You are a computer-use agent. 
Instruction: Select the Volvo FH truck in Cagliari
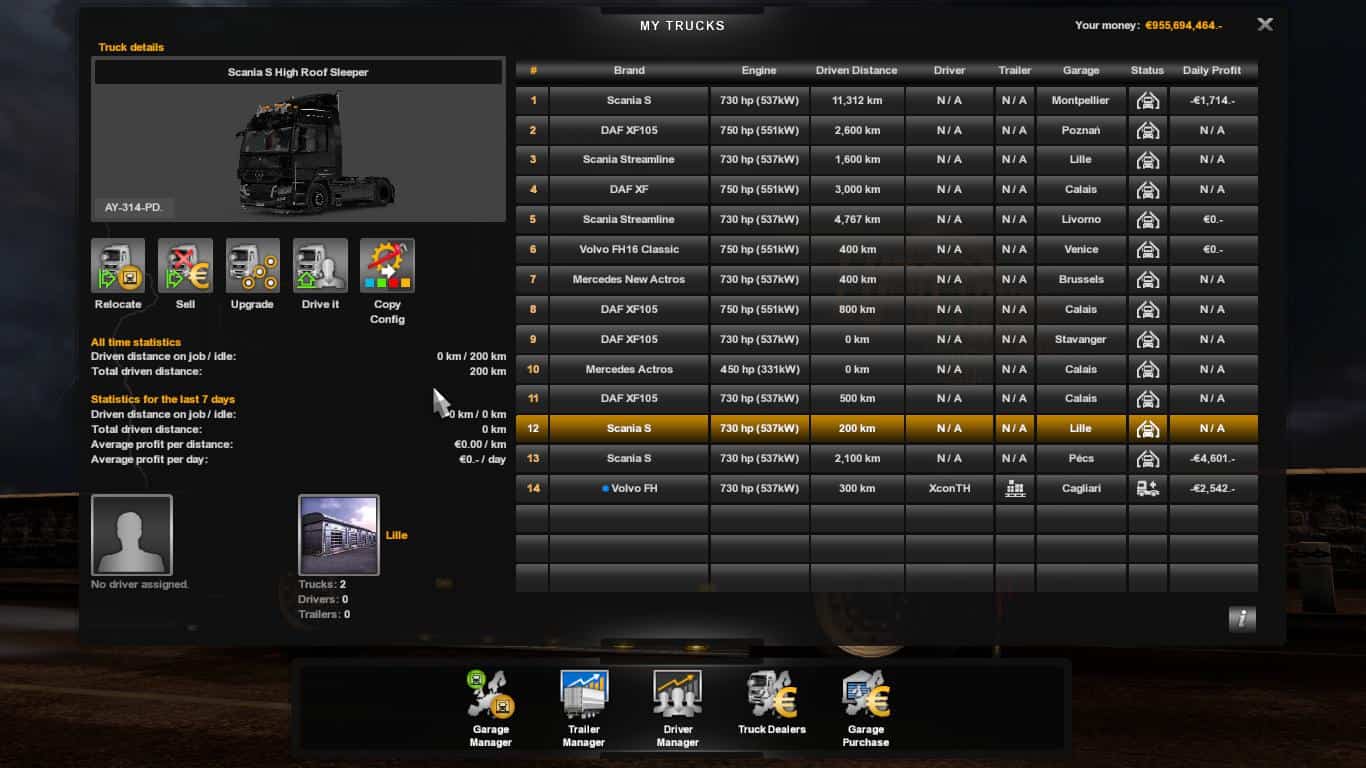(x=629, y=489)
